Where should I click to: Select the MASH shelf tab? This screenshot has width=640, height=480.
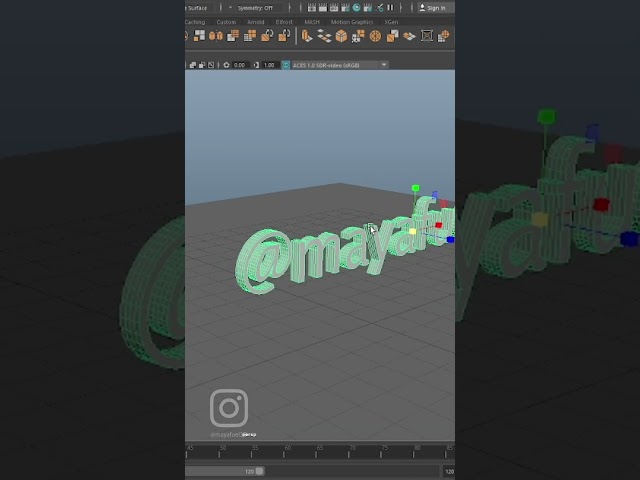[312, 22]
